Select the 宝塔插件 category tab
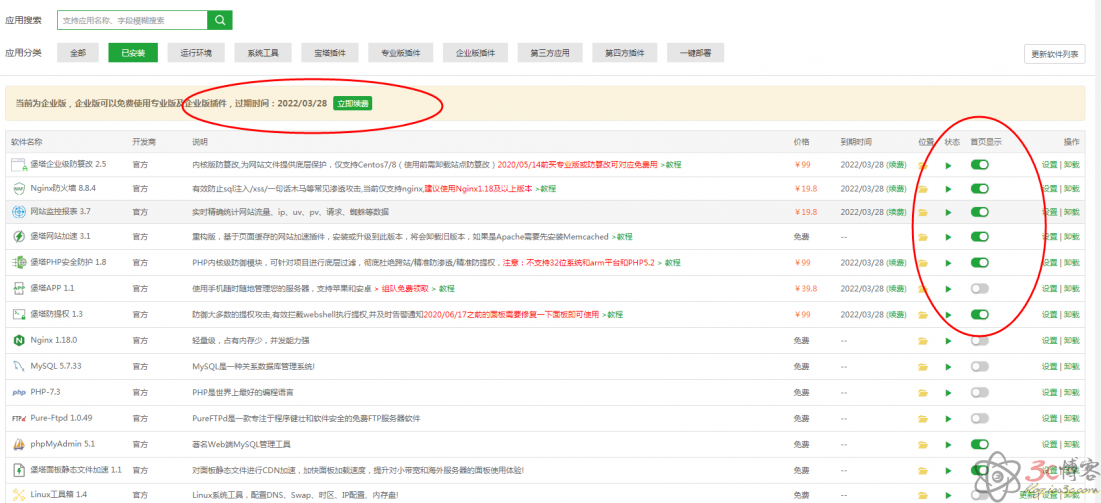This screenshot has width=1101, height=503. click(330, 53)
